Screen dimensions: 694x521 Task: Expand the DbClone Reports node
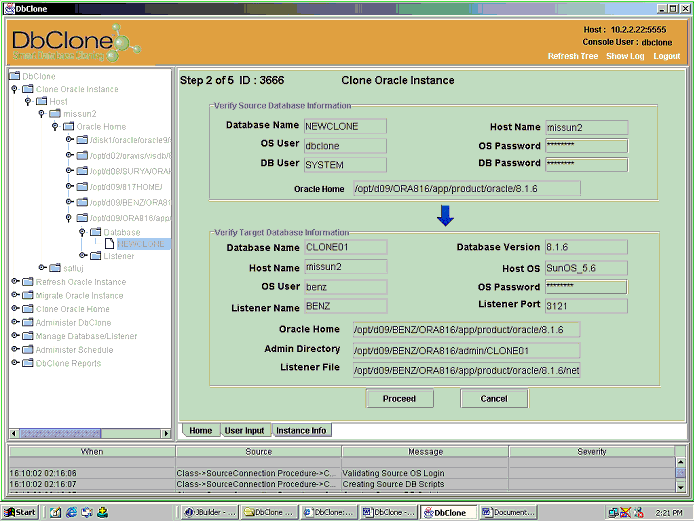click(15, 362)
